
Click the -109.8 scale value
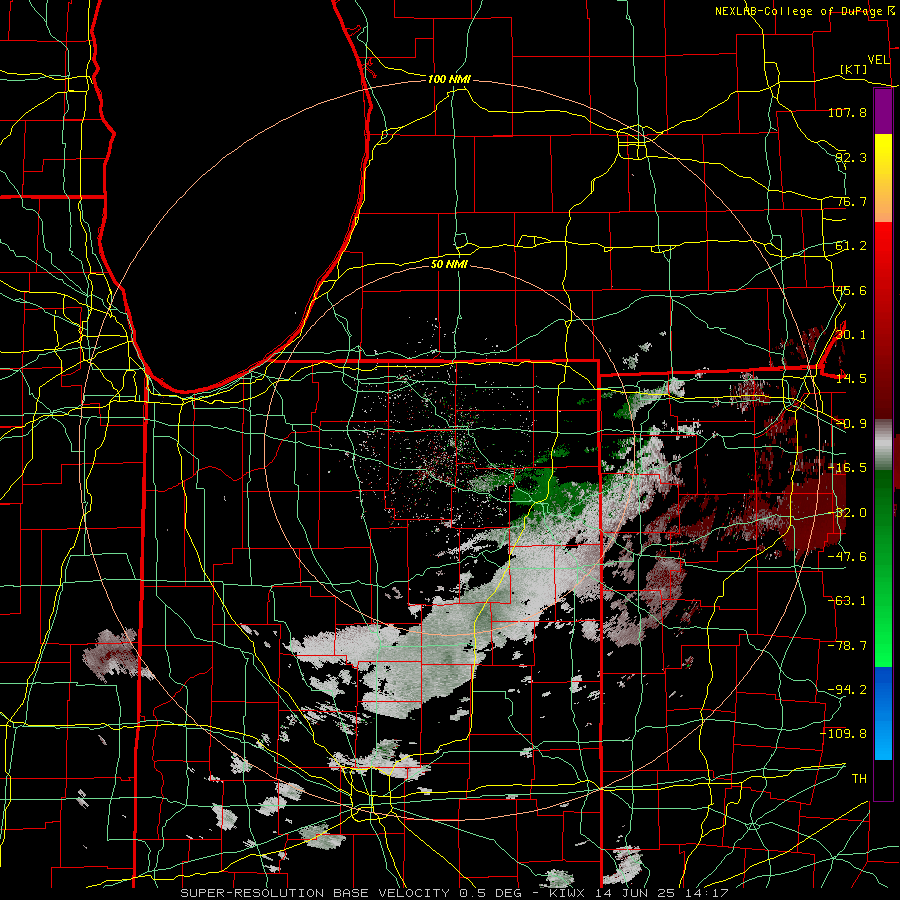pos(844,734)
